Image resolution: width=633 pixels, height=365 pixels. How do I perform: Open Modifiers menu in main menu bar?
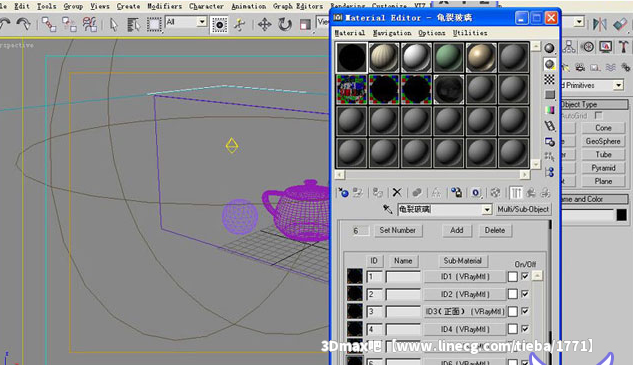coord(164,6)
